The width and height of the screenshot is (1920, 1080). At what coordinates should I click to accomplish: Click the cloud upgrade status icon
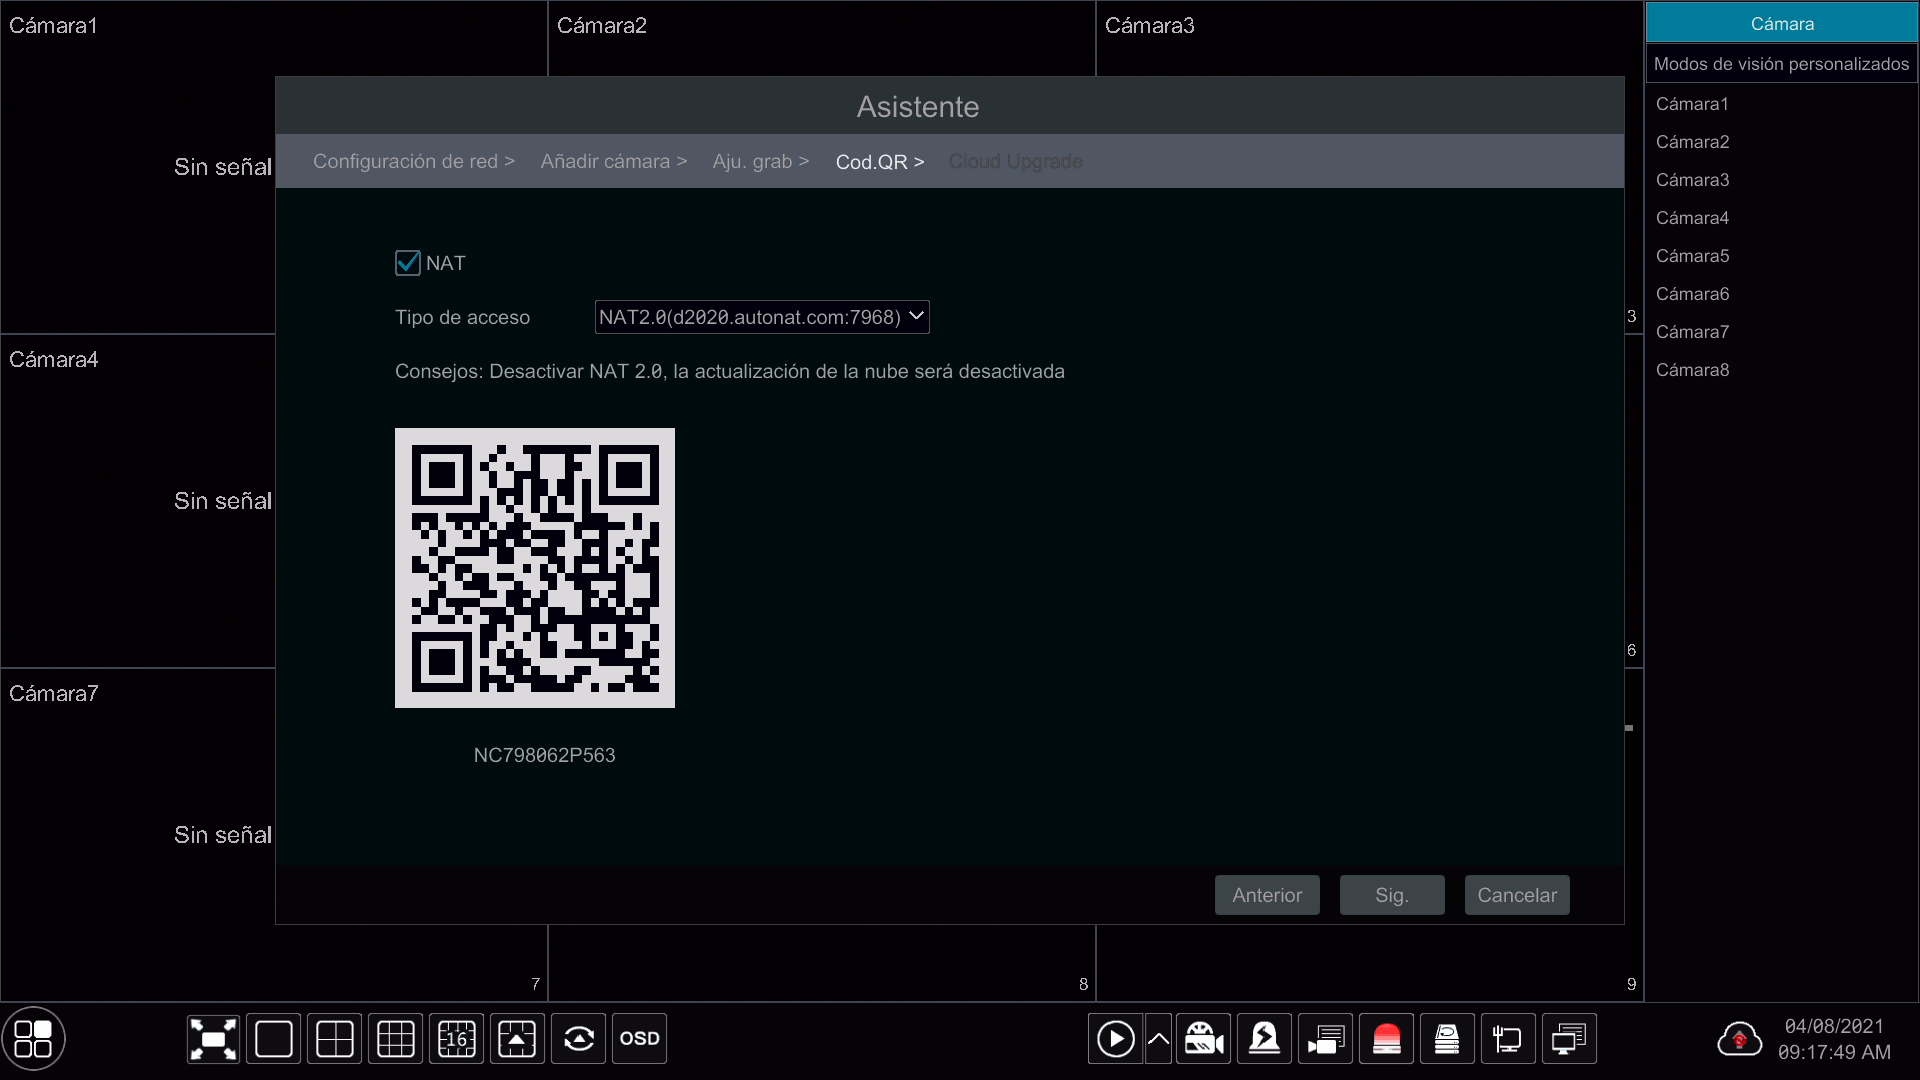[1740, 1039]
